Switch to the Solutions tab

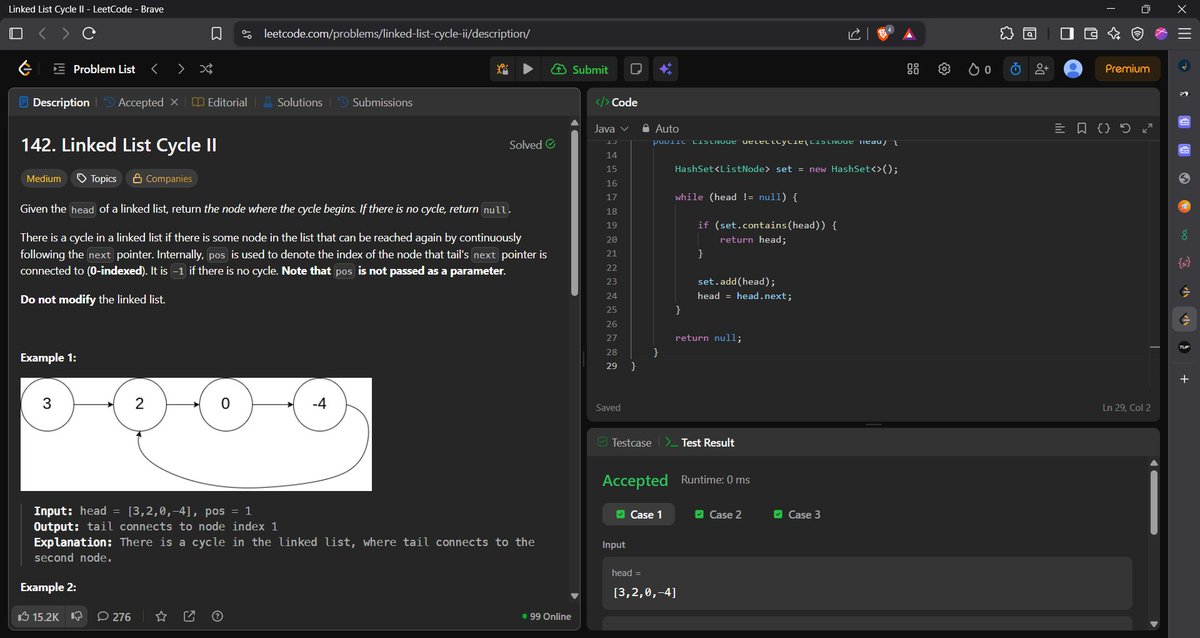292,102
